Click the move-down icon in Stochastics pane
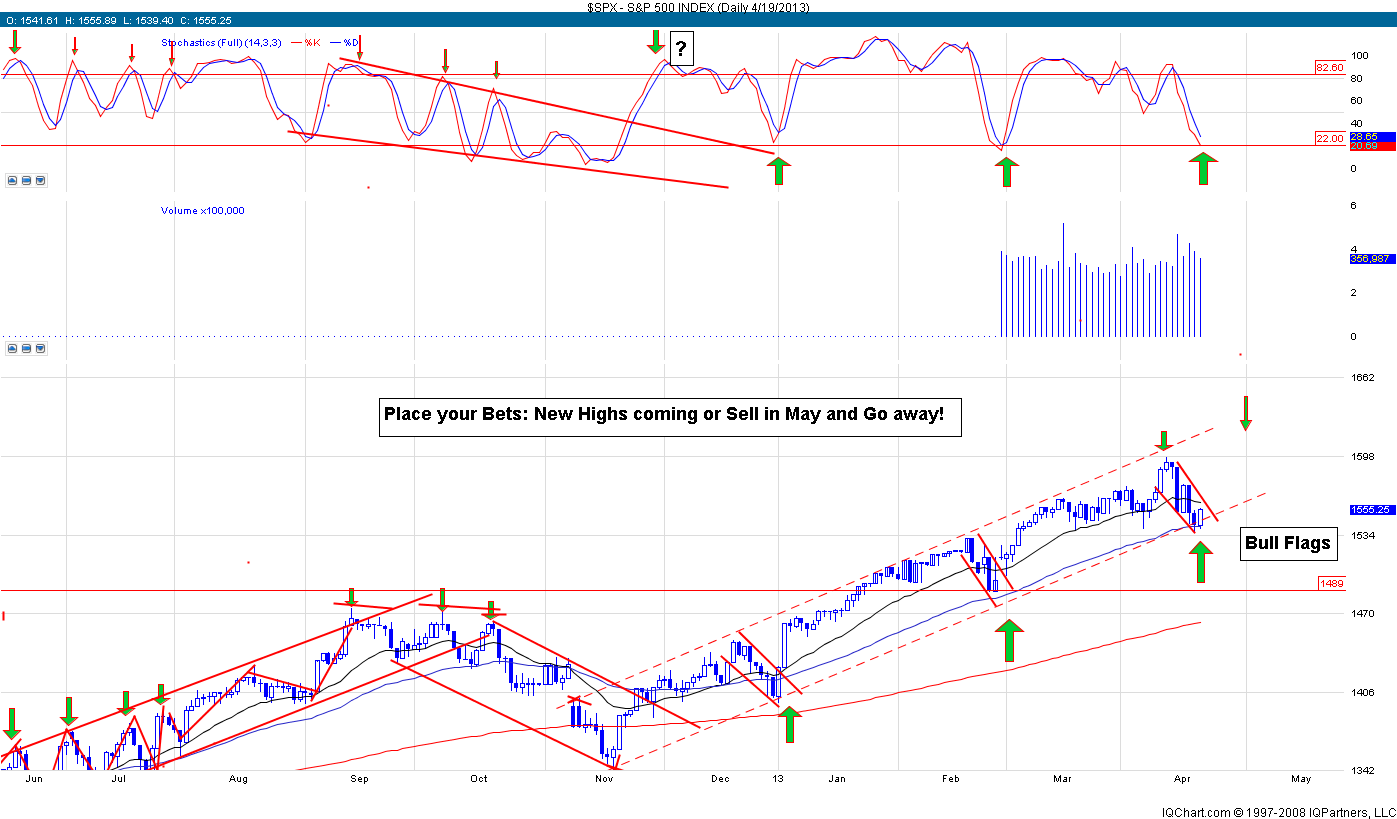Image resolution: width=1397 pixels, height=819 pixels. click(x=41, y=181)
